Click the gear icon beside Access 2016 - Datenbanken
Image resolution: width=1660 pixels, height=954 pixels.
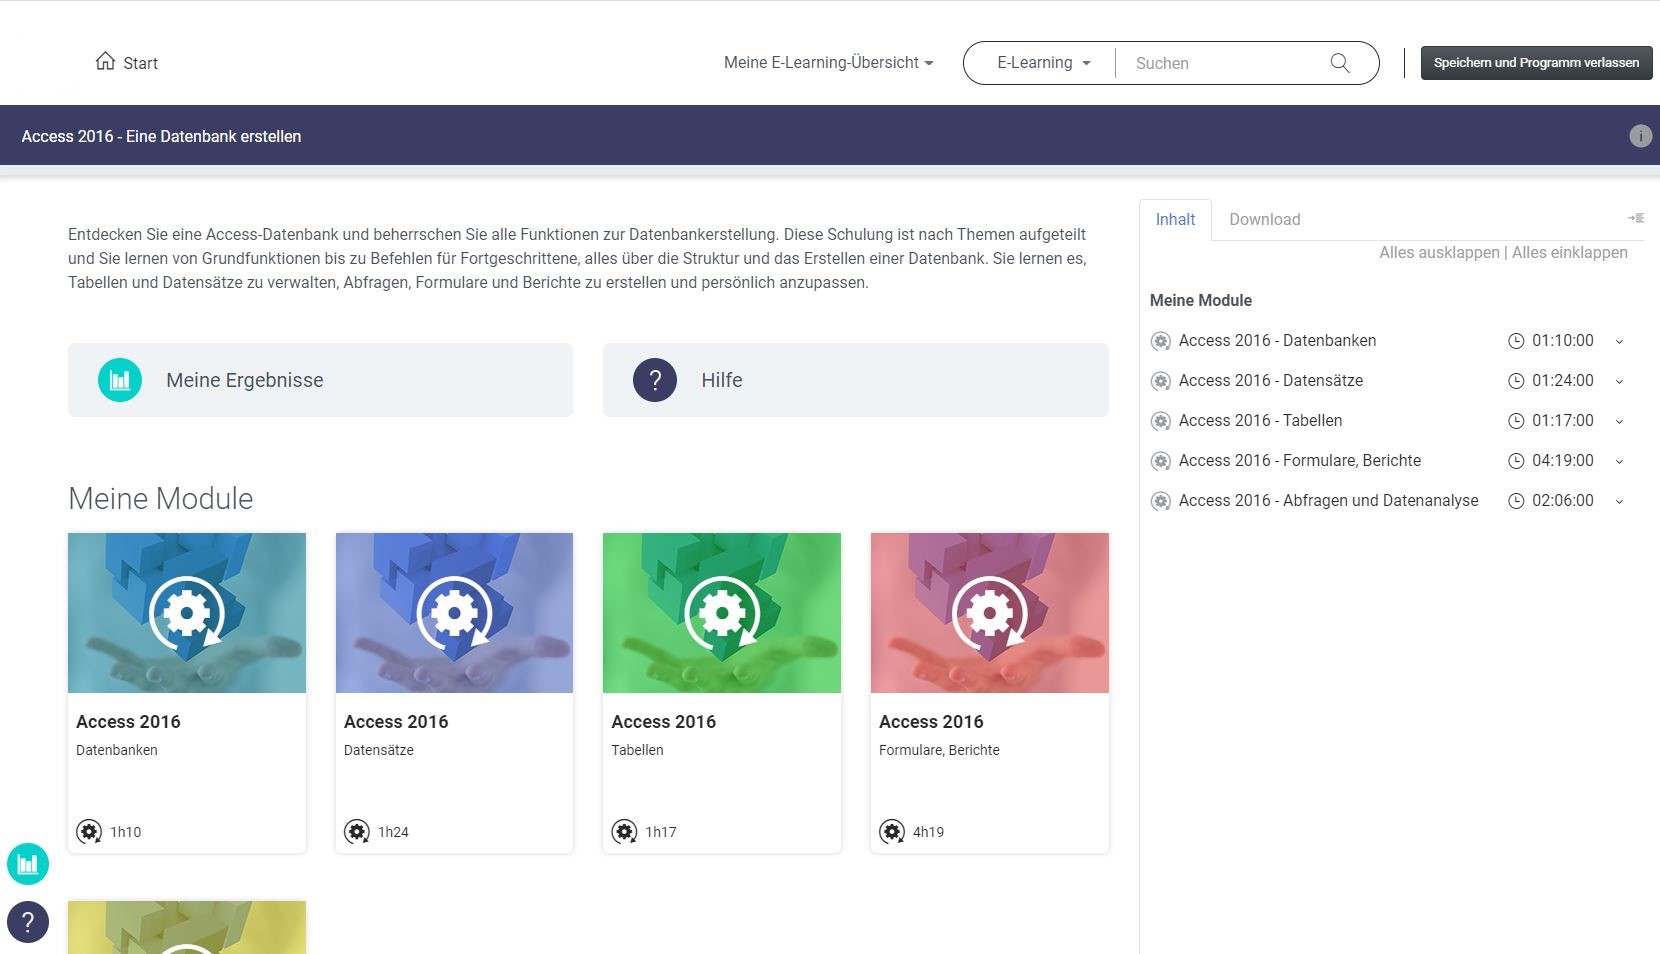click(1160, 341)
